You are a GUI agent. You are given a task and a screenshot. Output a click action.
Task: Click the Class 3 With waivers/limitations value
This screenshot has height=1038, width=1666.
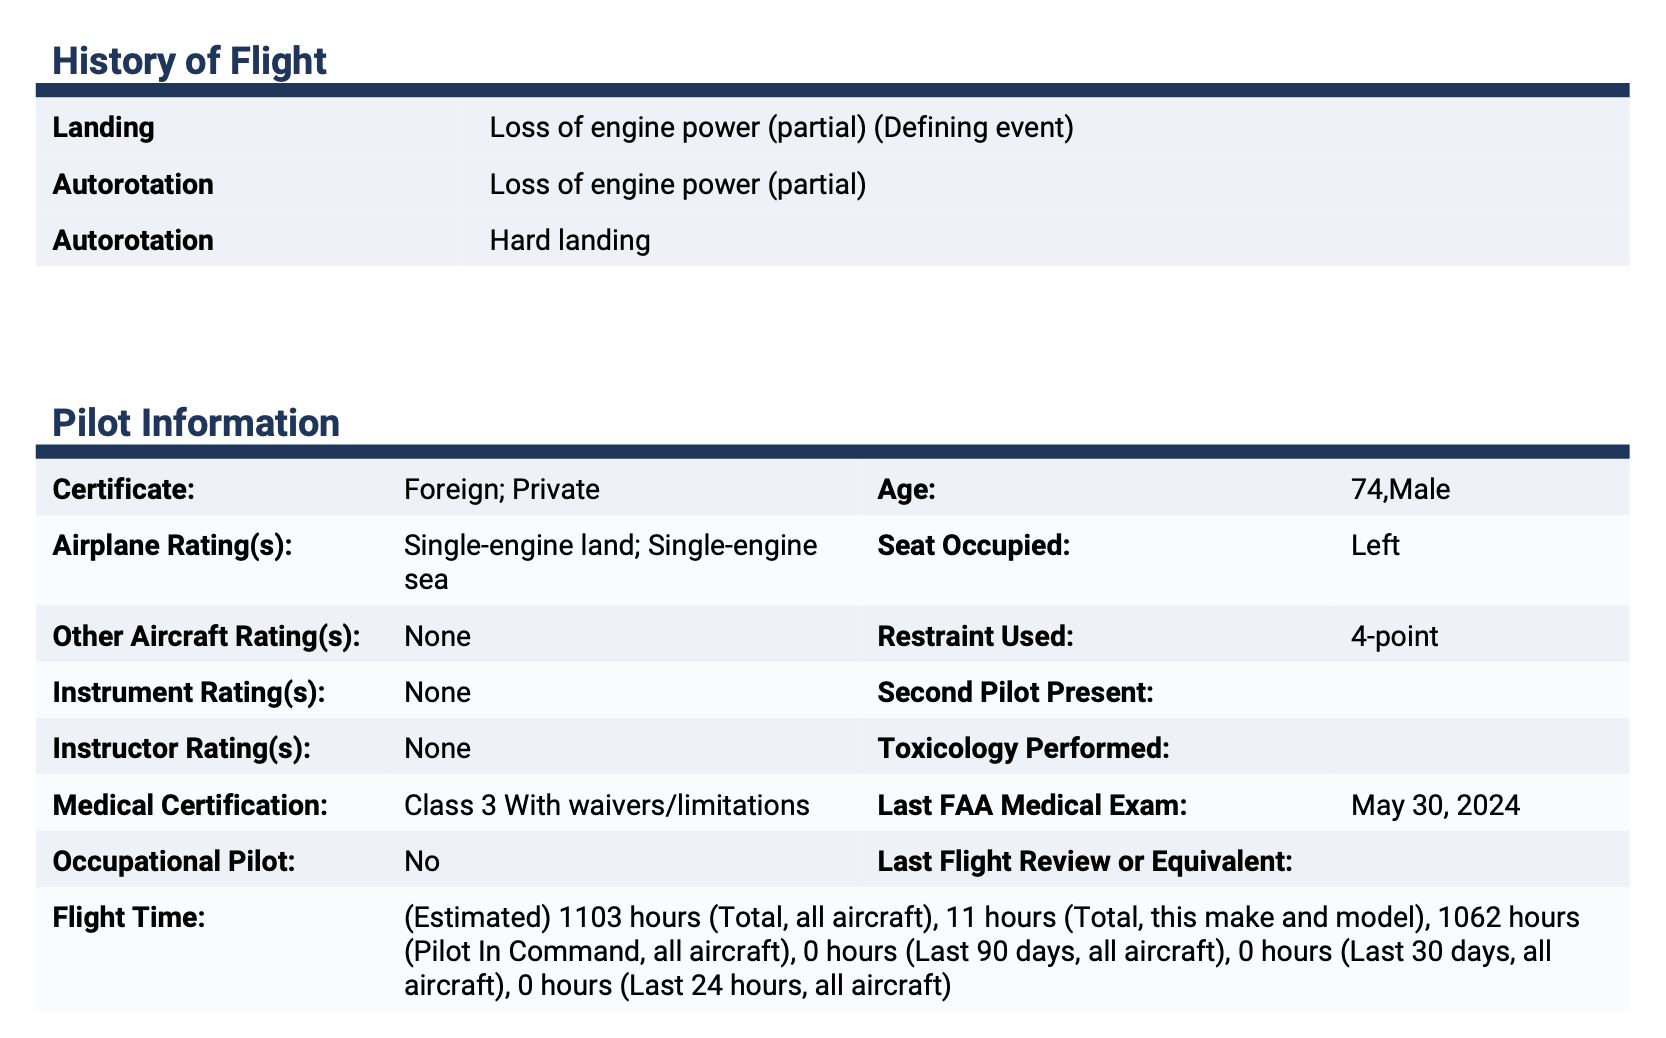pos(607,805)
